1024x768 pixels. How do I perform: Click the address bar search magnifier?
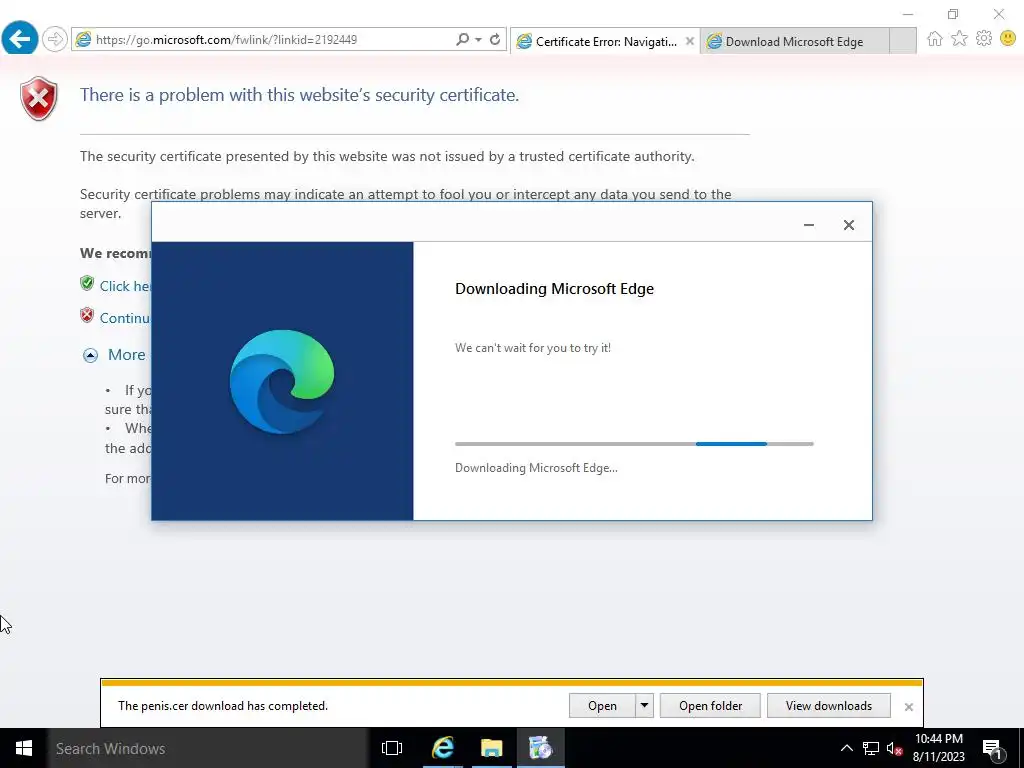tap(462, 39)
